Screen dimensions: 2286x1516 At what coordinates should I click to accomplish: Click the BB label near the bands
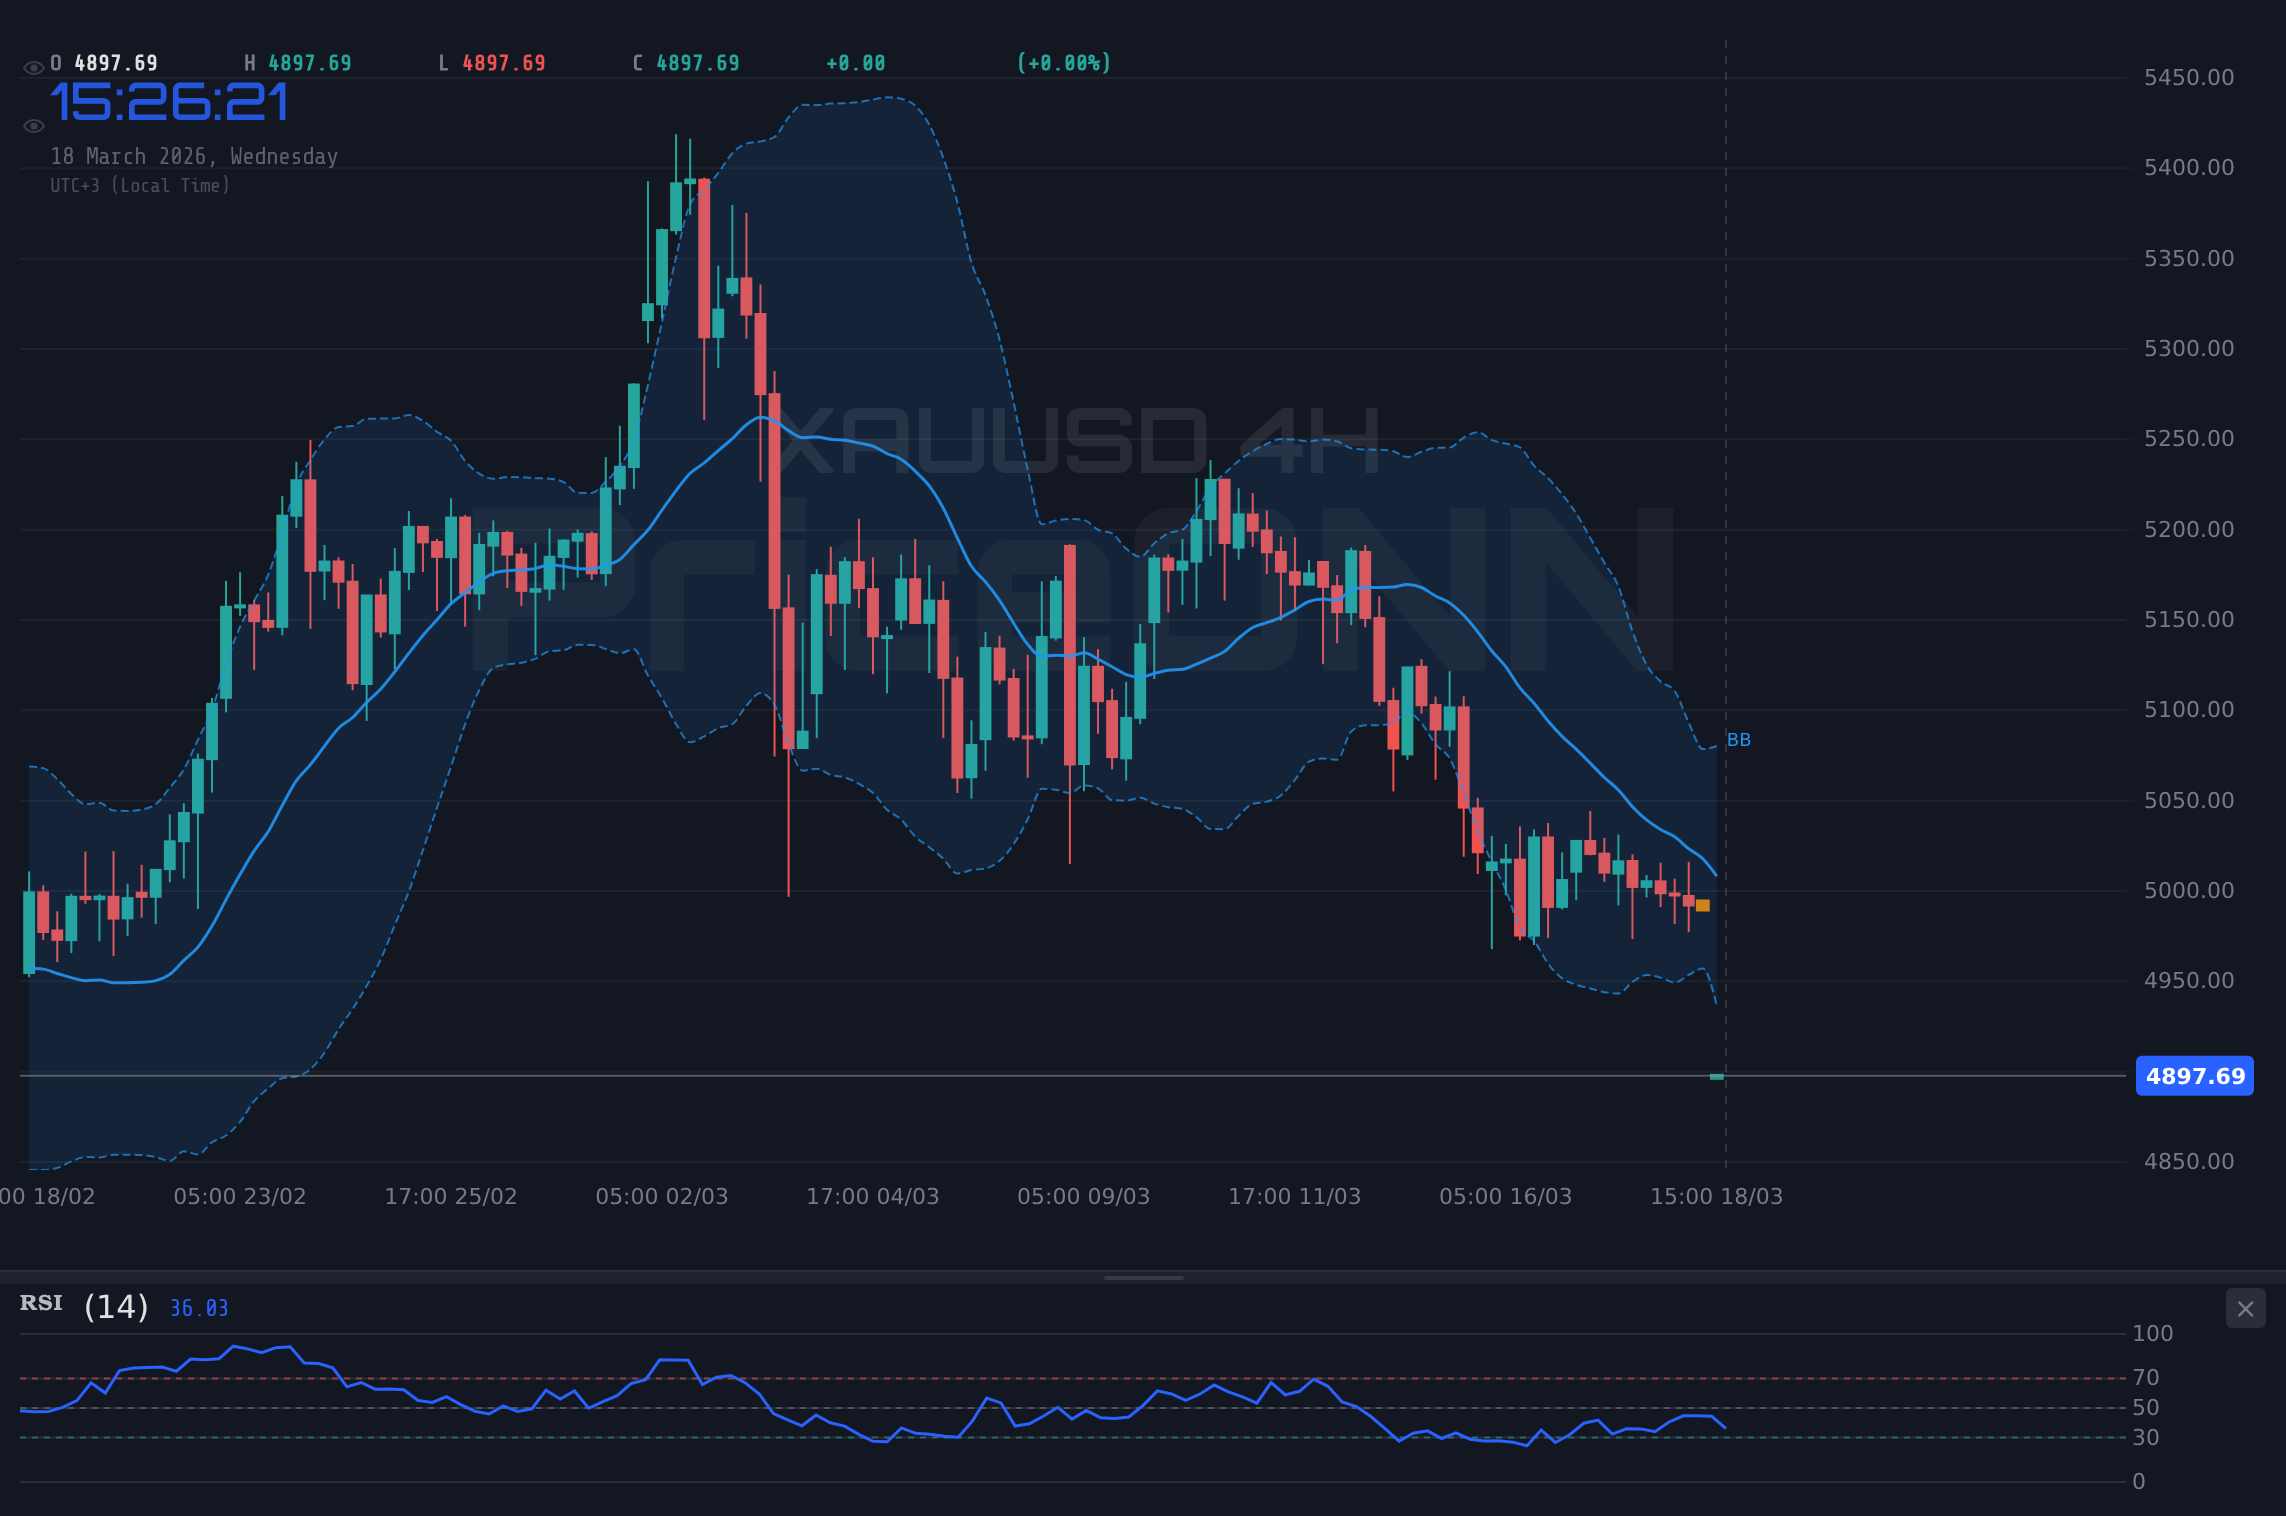coord(1738,740)
